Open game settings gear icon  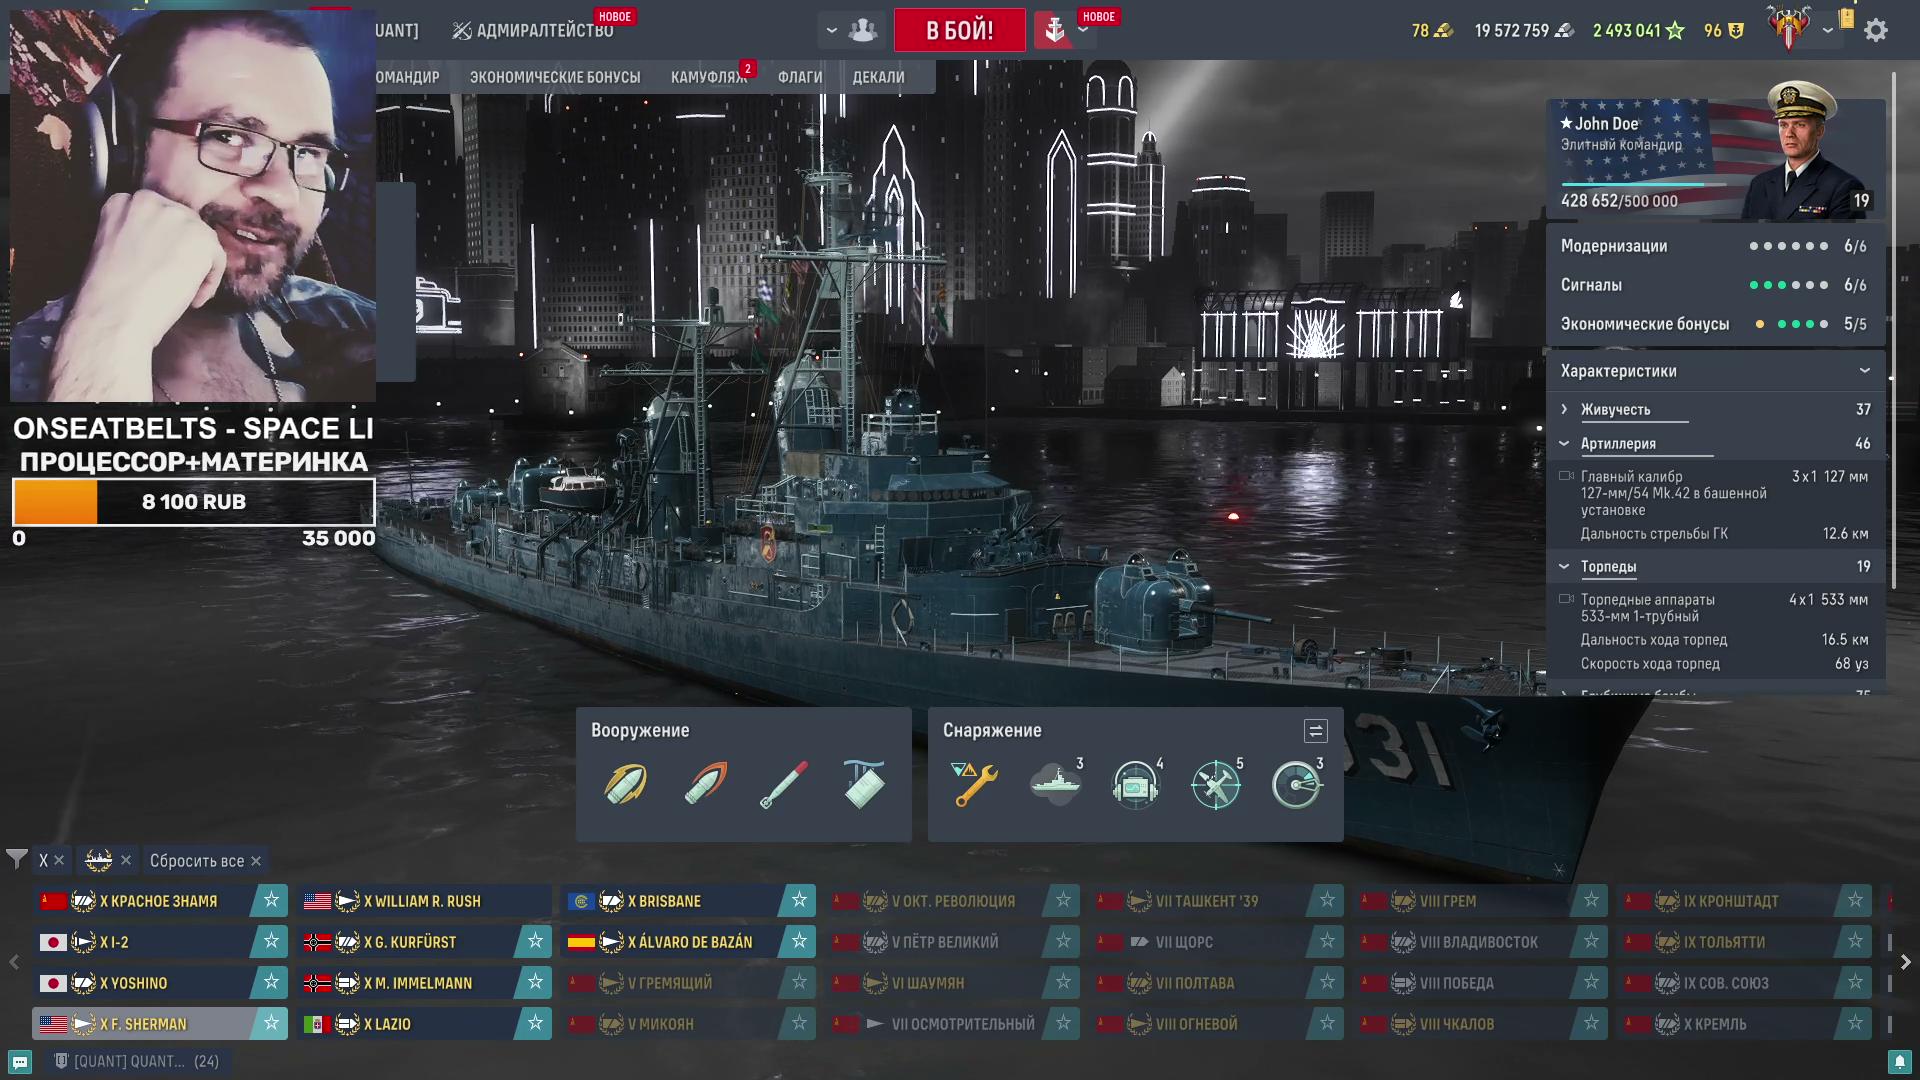pos(1876,30)
